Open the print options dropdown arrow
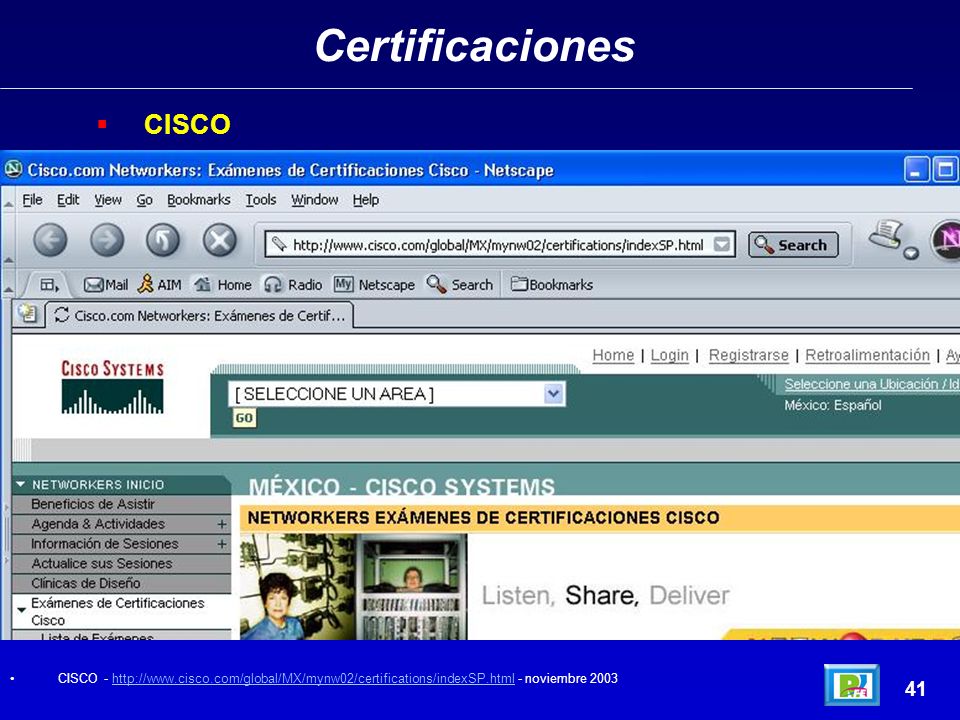The height and width of the screenshot is (720, 960). coord(911,252)
